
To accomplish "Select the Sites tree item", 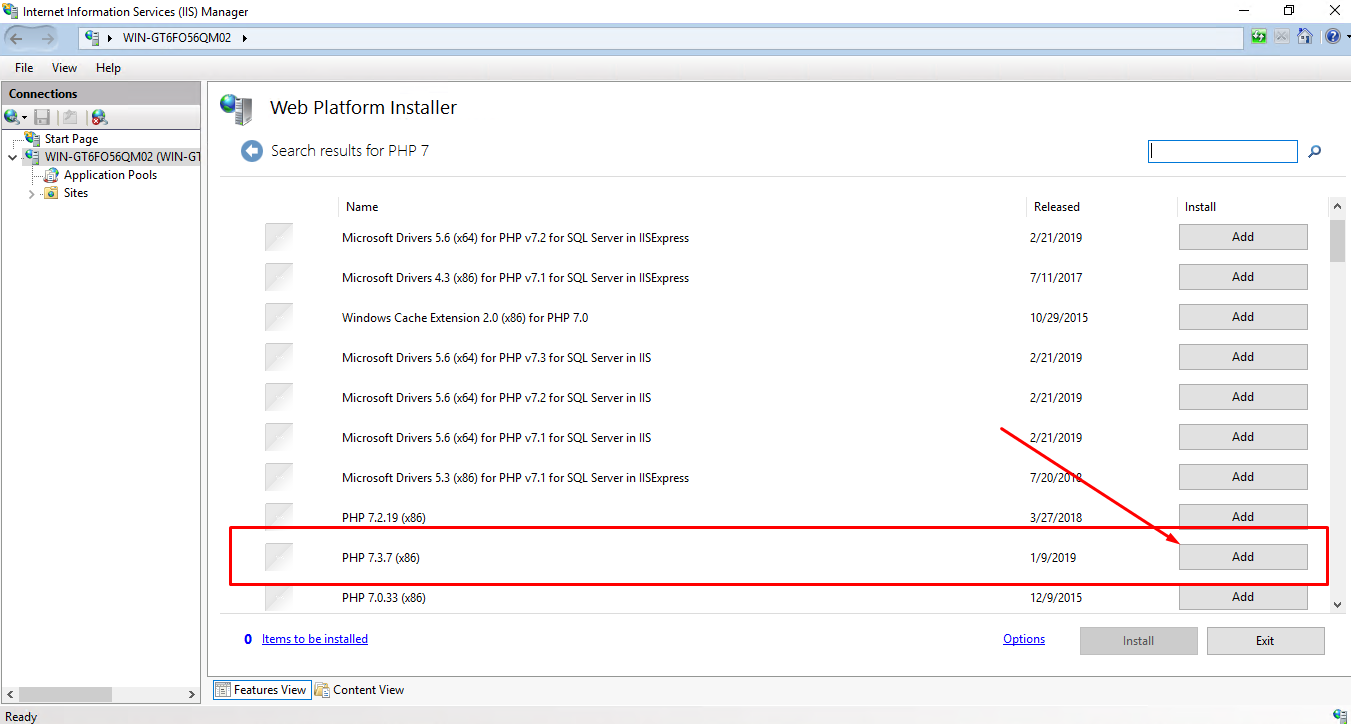I will [x=76, y=193].
